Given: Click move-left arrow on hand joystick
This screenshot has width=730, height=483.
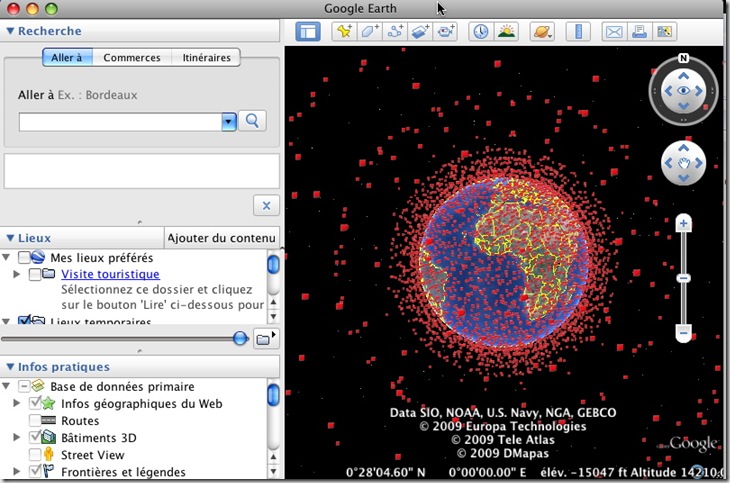Looking at the screenshot, I should (x=669, y=163).
